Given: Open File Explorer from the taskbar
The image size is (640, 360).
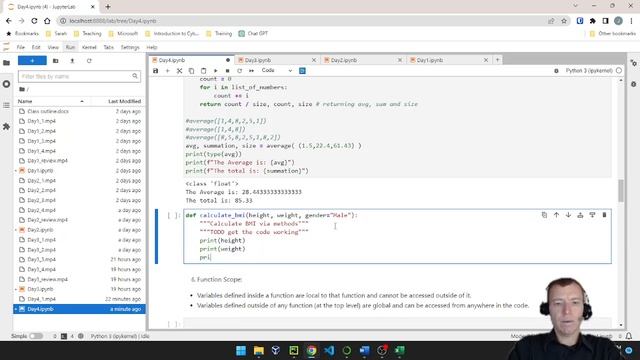Looking at the screenshot, I should click(258, 351).
